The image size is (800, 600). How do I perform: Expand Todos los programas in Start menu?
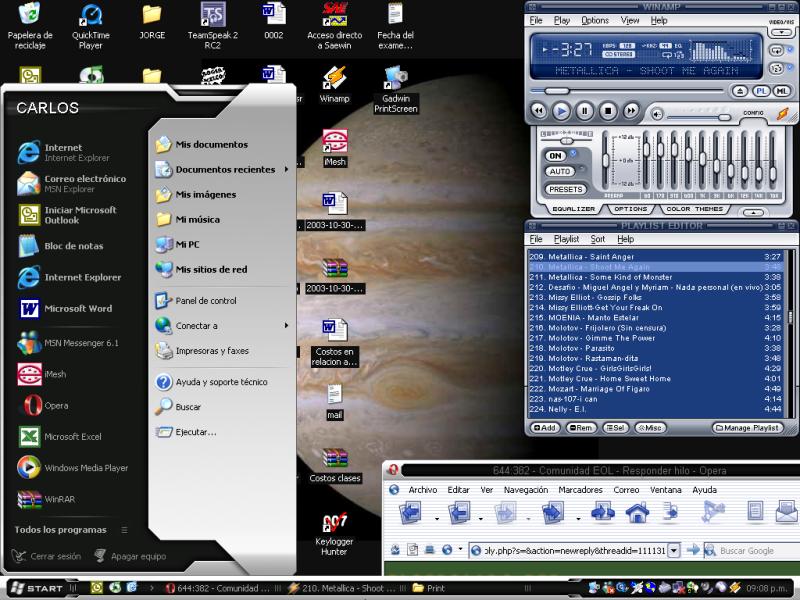(61, 529)
